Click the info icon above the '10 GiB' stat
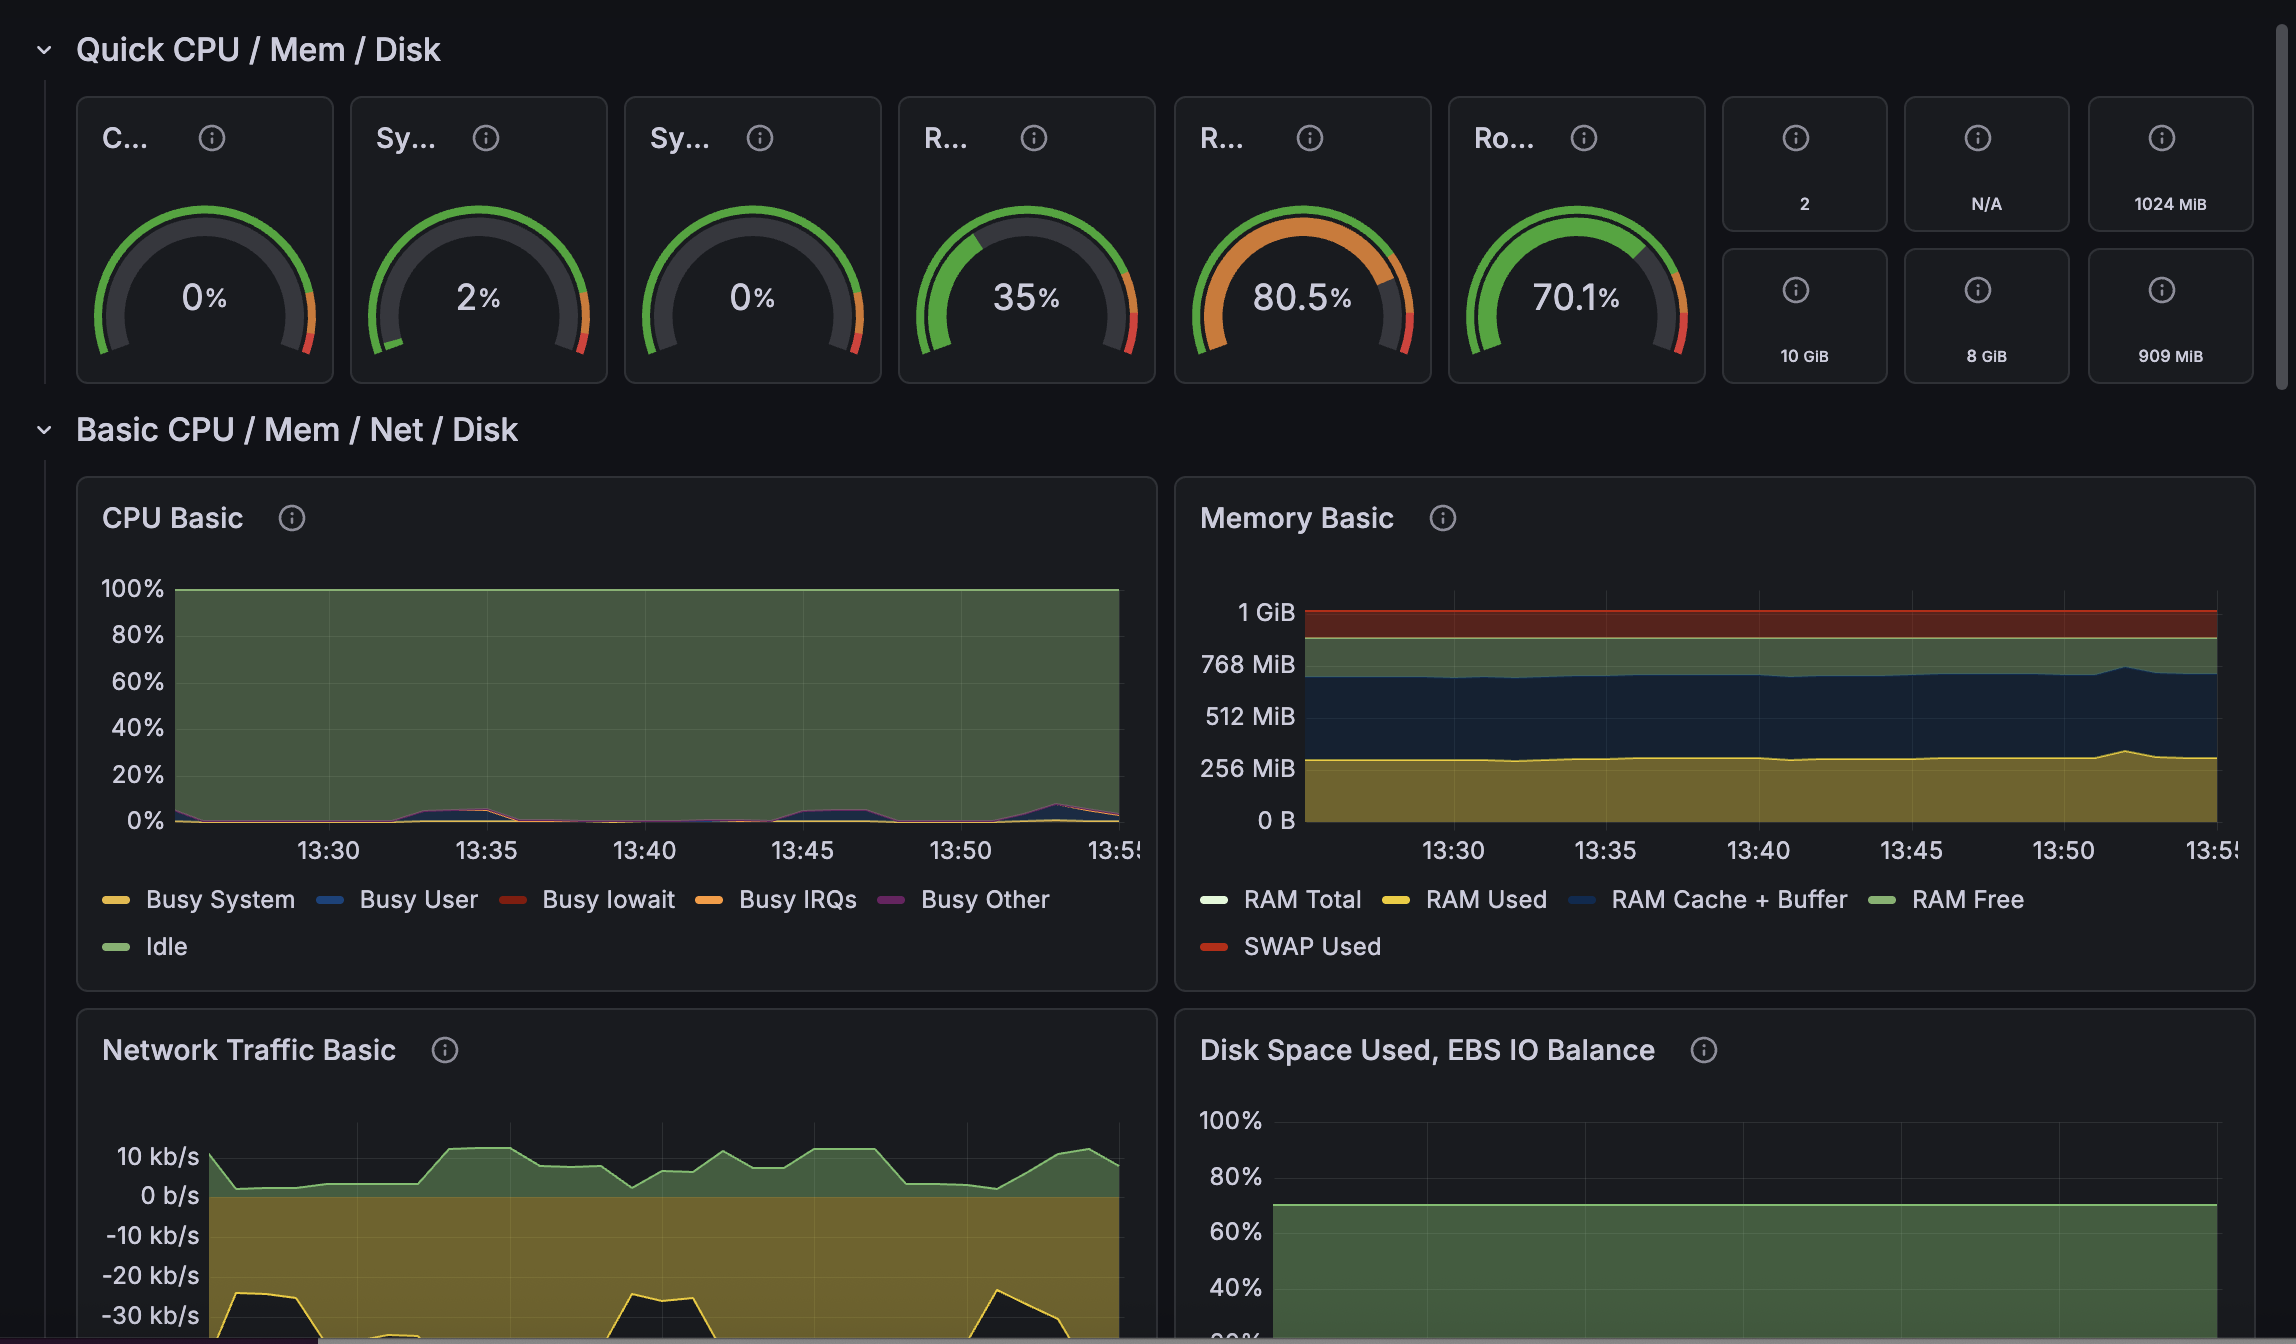The height and width of the screenshot is (1344, 2296). pos(1796,290)
